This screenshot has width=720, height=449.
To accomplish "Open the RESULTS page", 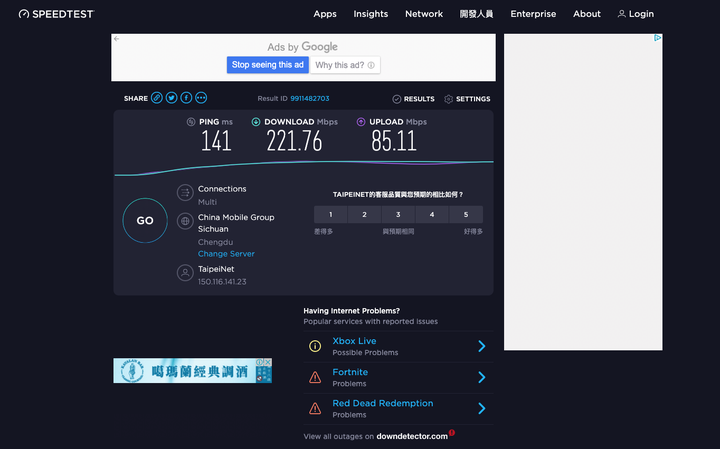I will pos(413,99).
